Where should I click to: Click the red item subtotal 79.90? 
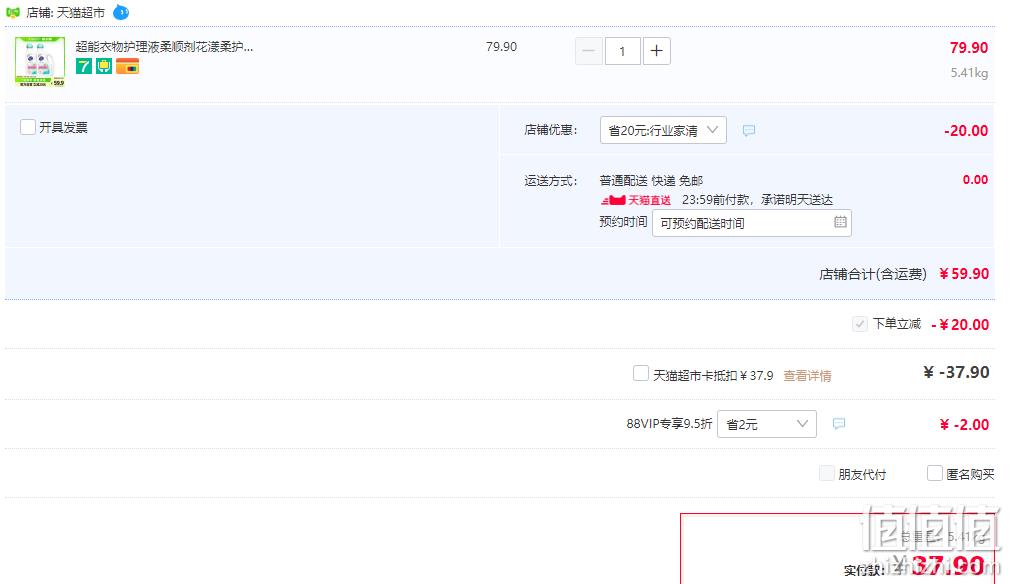pos(969,48)
